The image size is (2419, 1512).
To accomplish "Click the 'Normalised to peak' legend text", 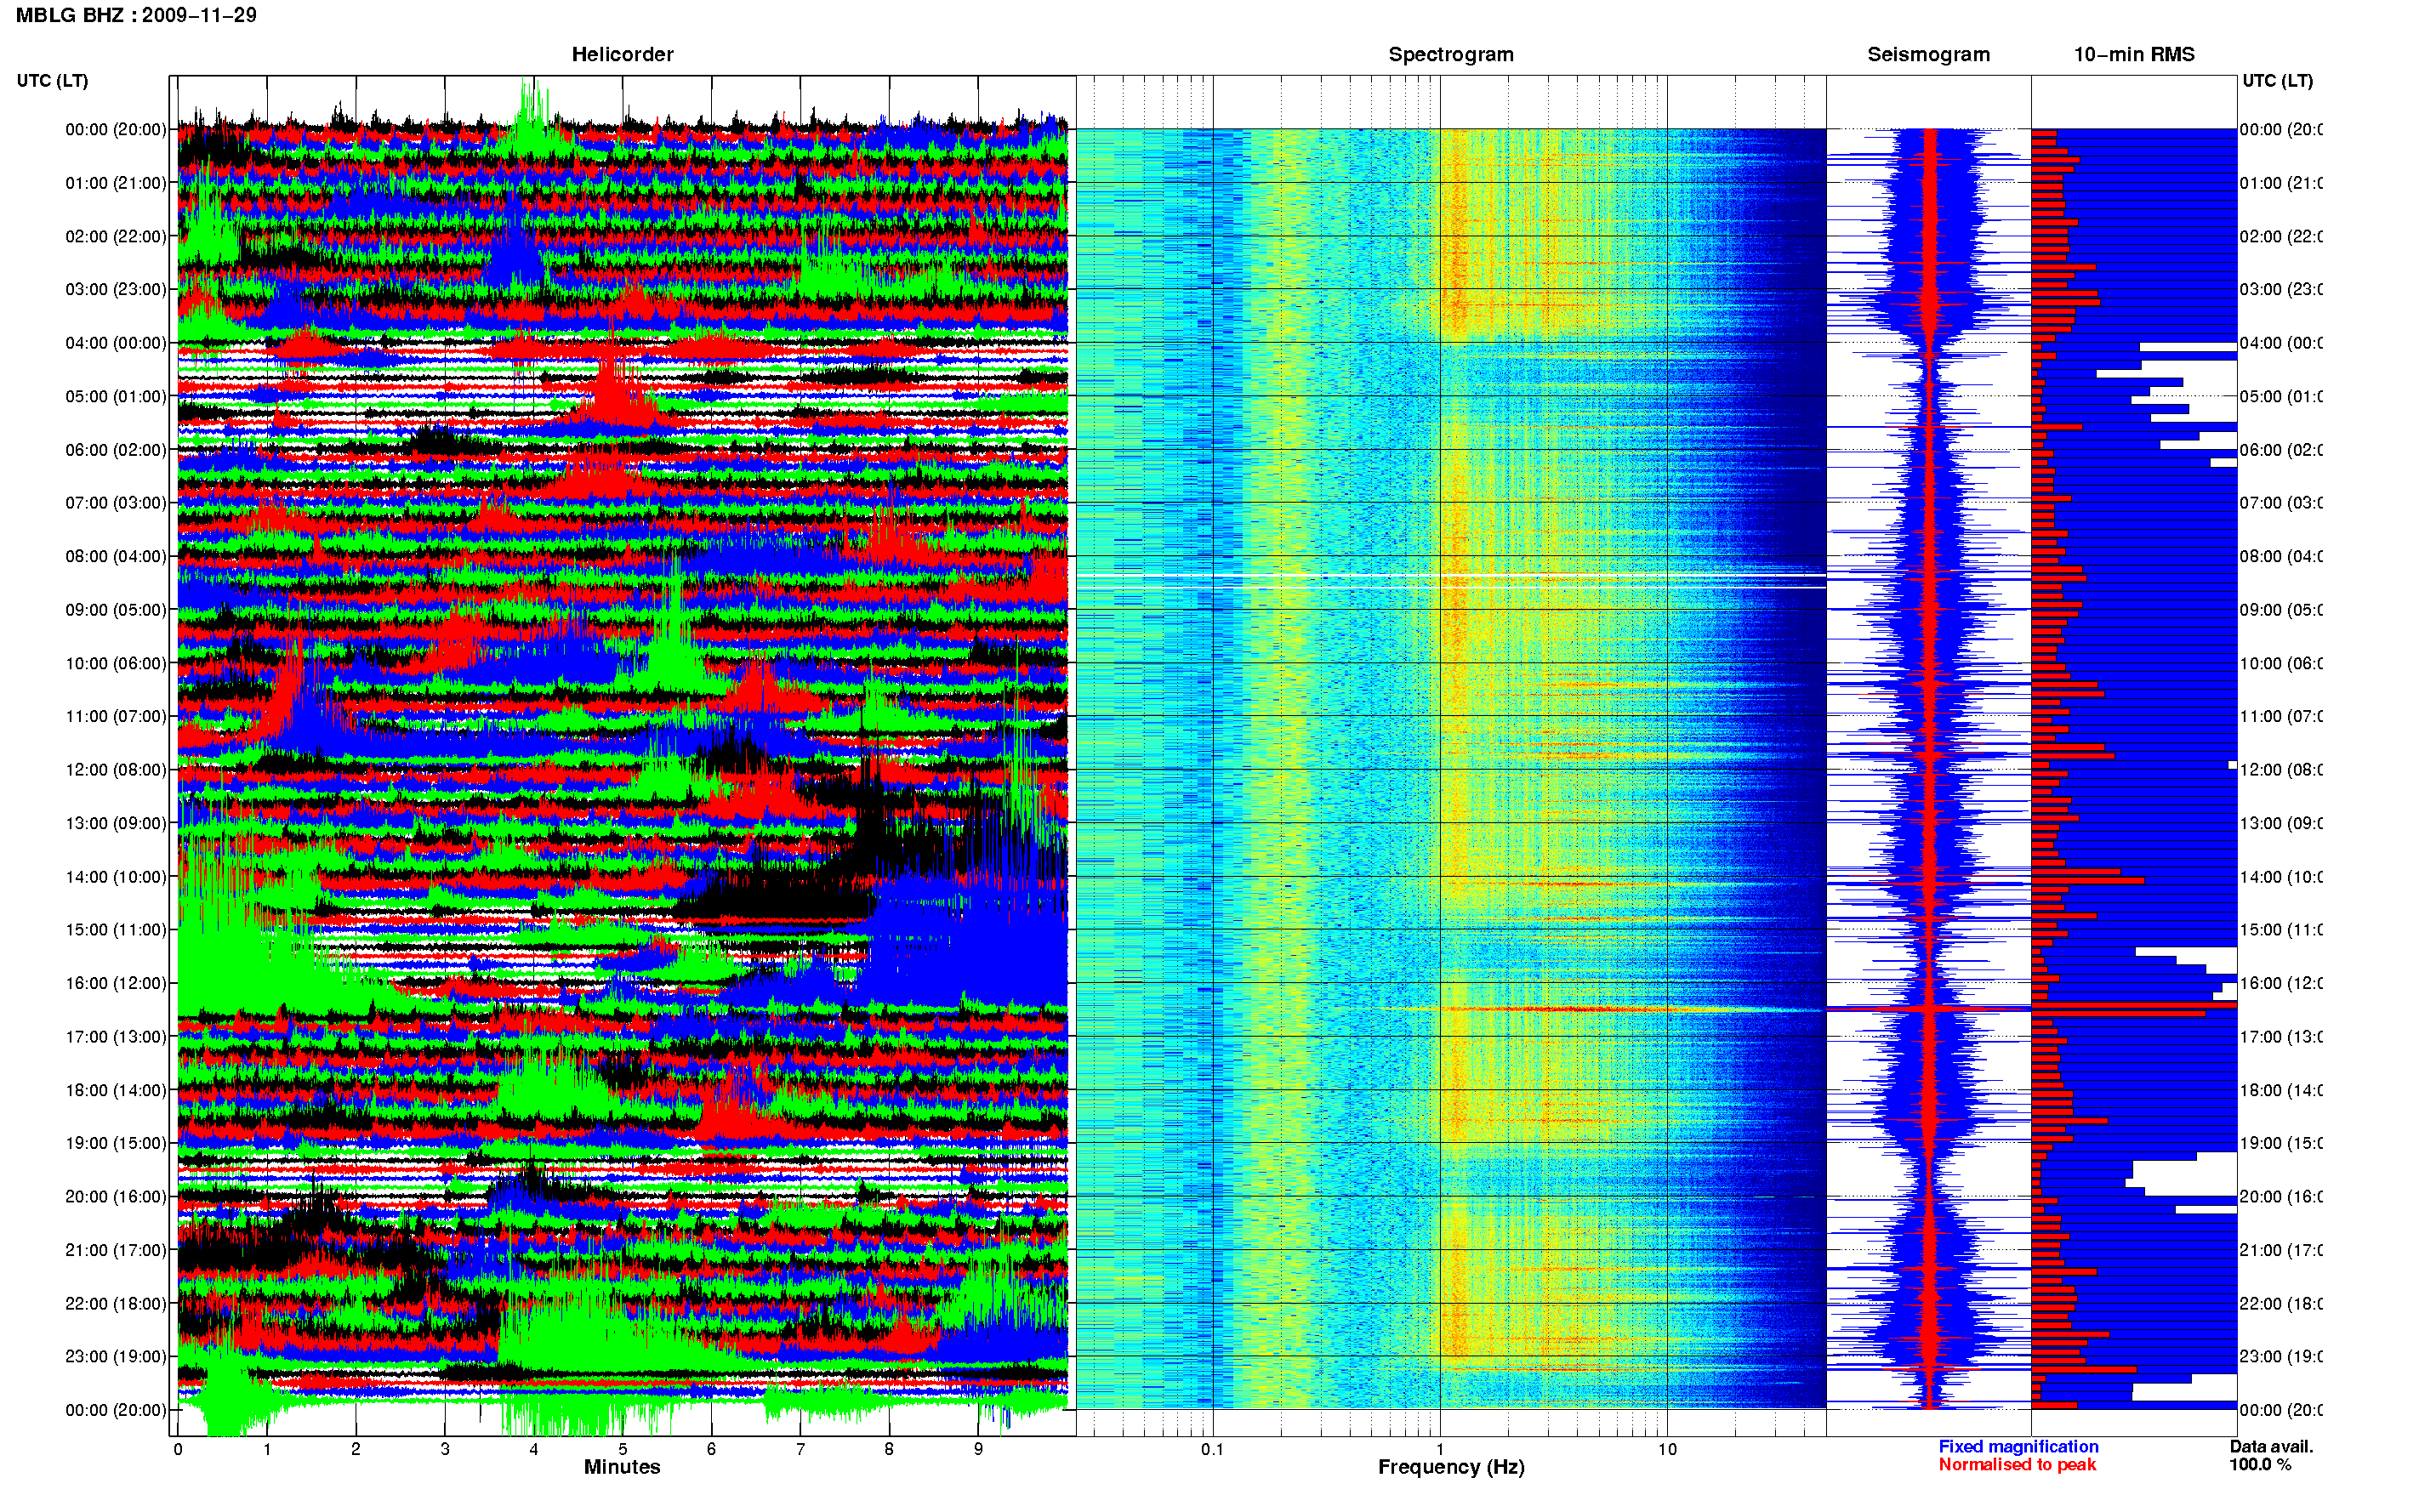I will pos(2017,1464).
